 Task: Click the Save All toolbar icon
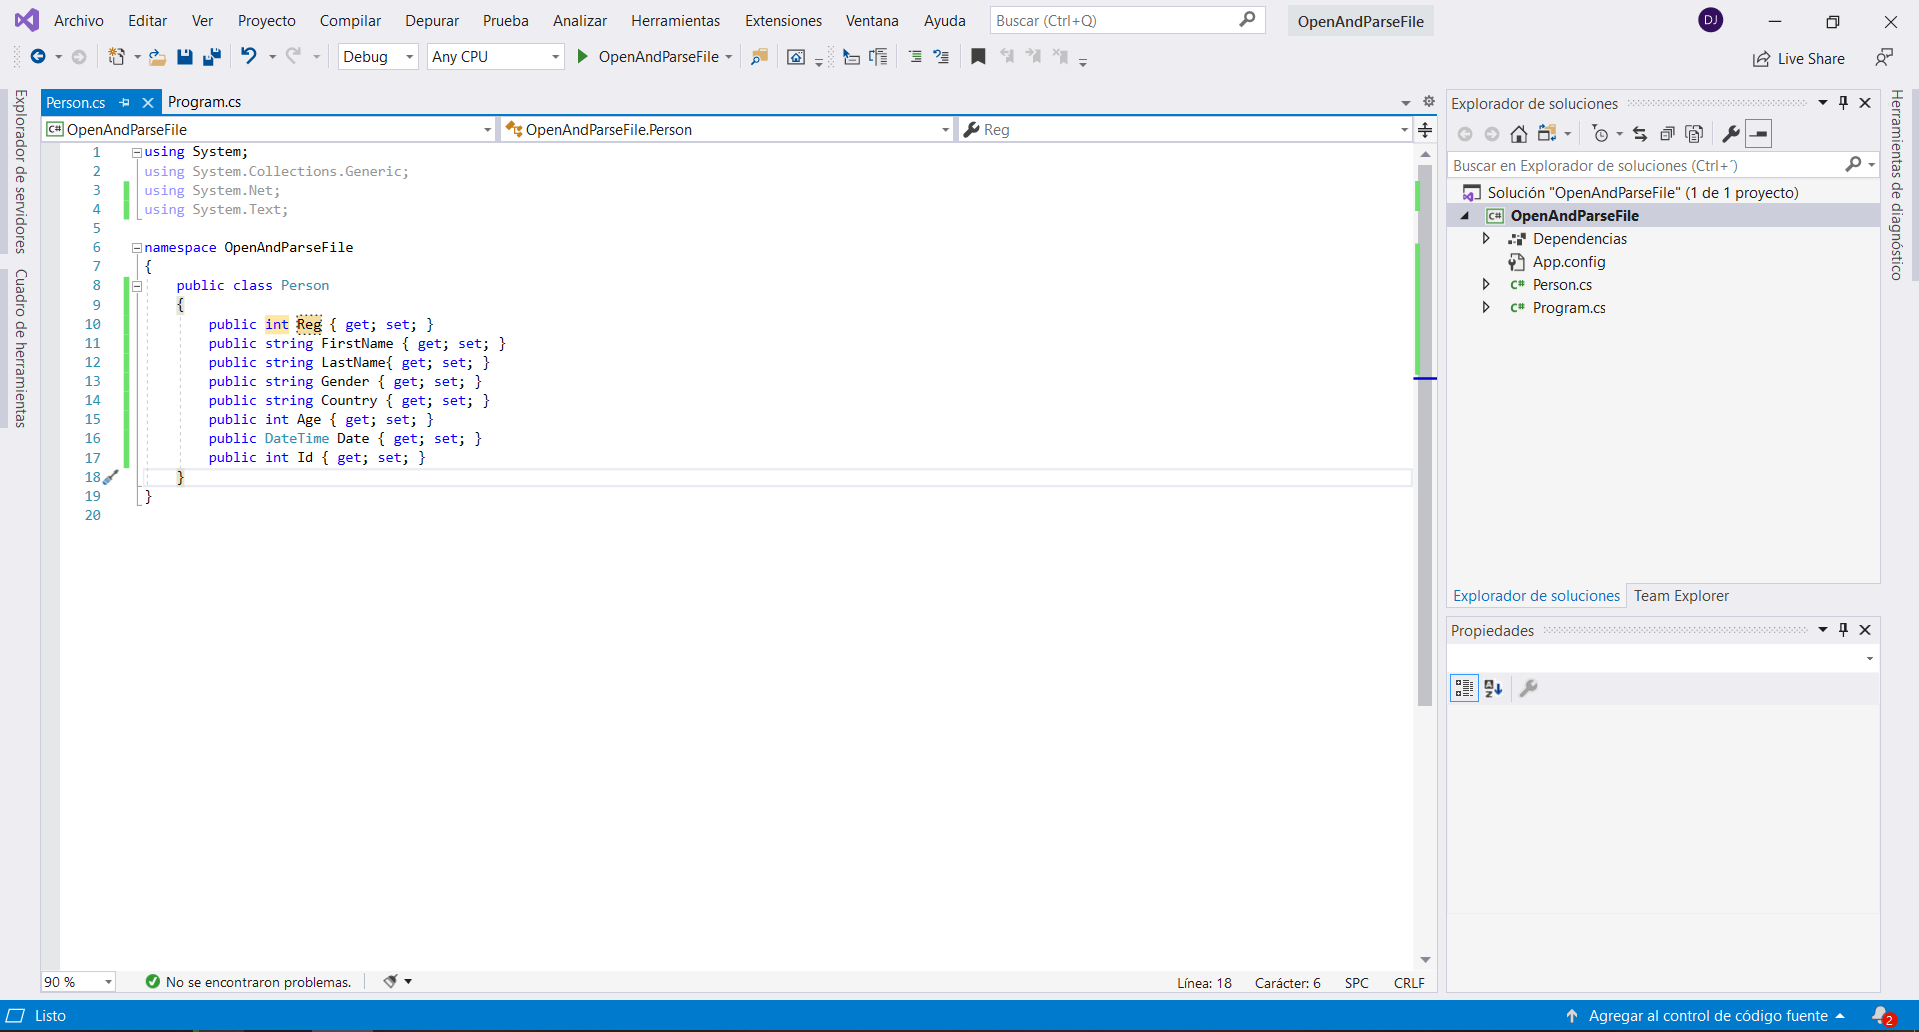[211, 57]
